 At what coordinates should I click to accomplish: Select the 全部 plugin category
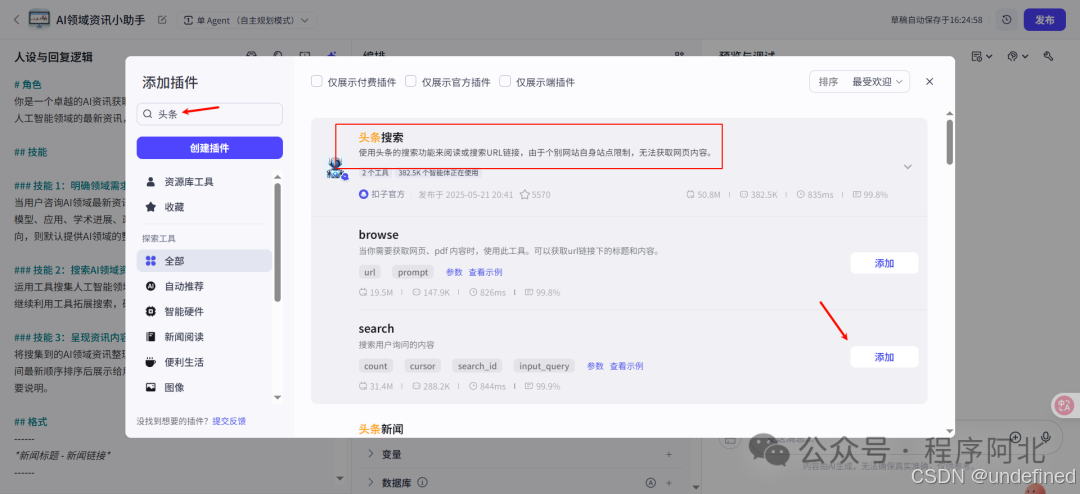[204, 261]
